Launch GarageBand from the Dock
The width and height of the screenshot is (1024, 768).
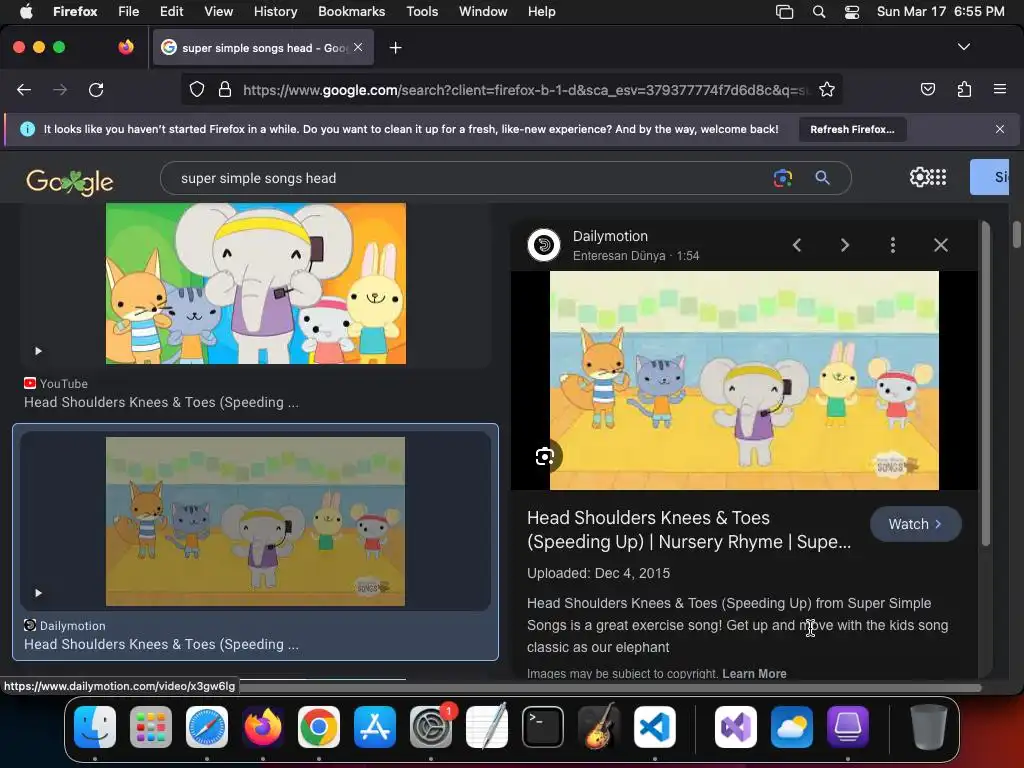(599, 727)
